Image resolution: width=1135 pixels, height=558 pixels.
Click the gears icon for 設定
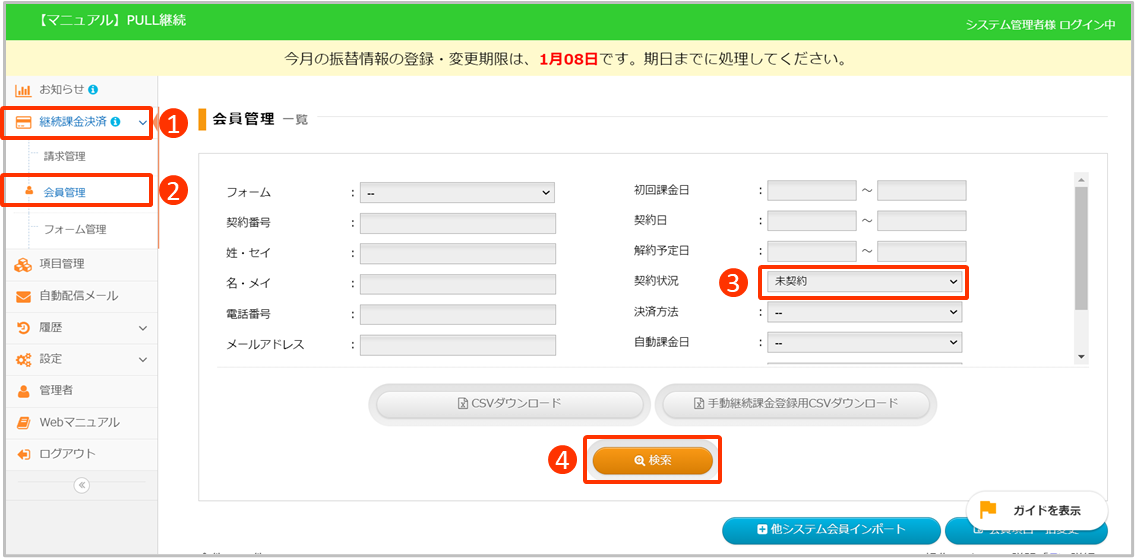tap(22, 359)
